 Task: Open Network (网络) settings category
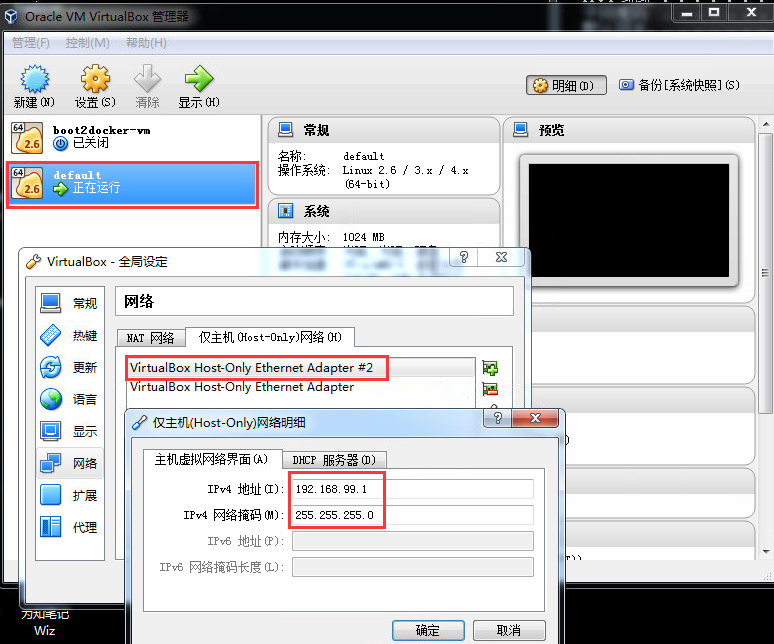point(69,463)
